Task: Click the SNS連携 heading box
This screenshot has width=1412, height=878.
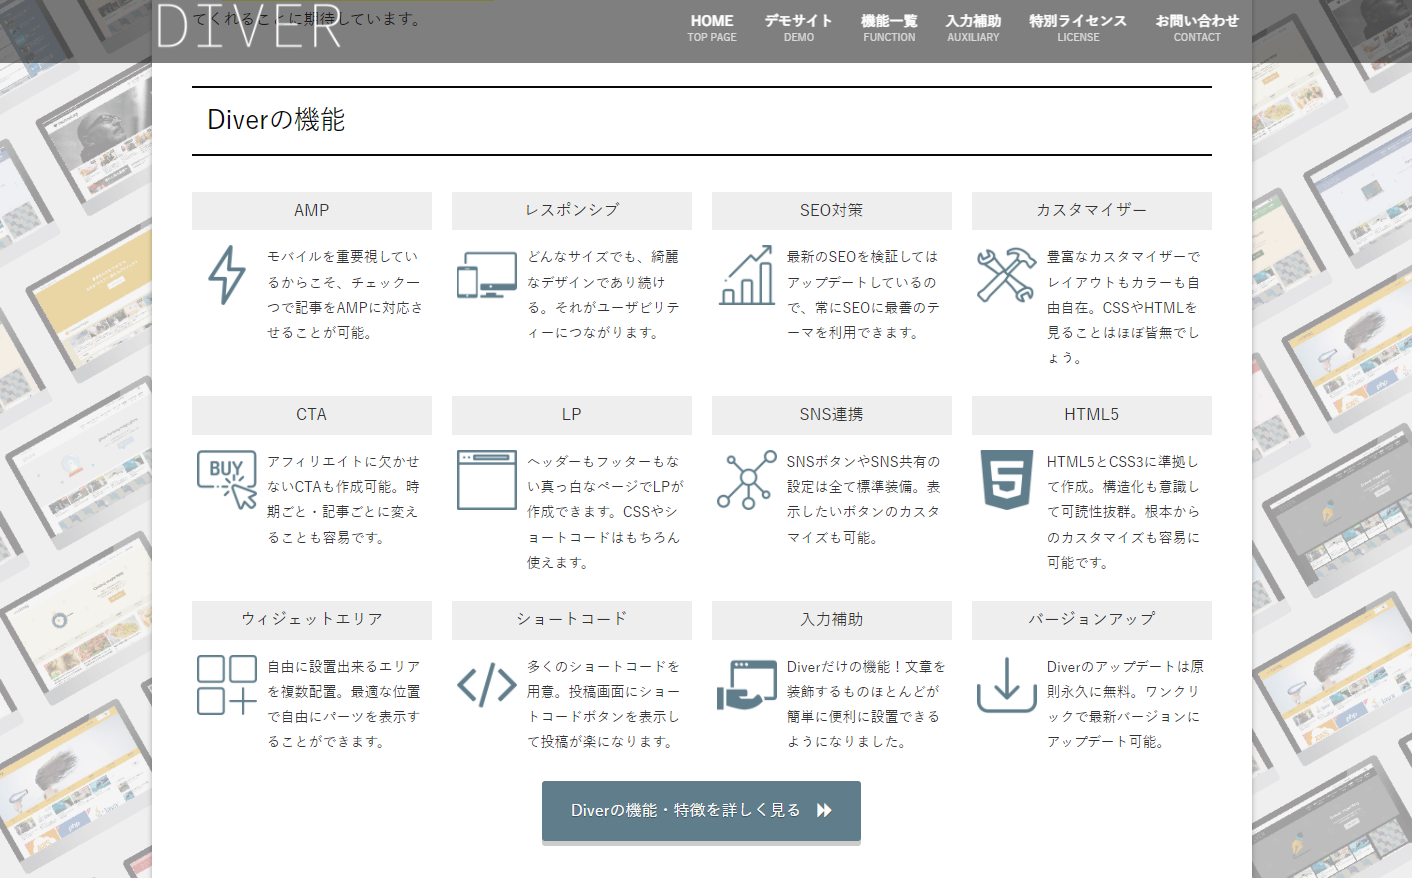Action: pos(832,415)
